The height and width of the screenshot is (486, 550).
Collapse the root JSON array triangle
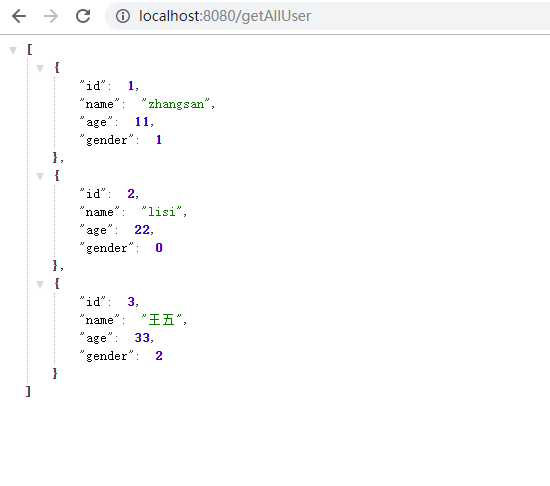[13, 50]
